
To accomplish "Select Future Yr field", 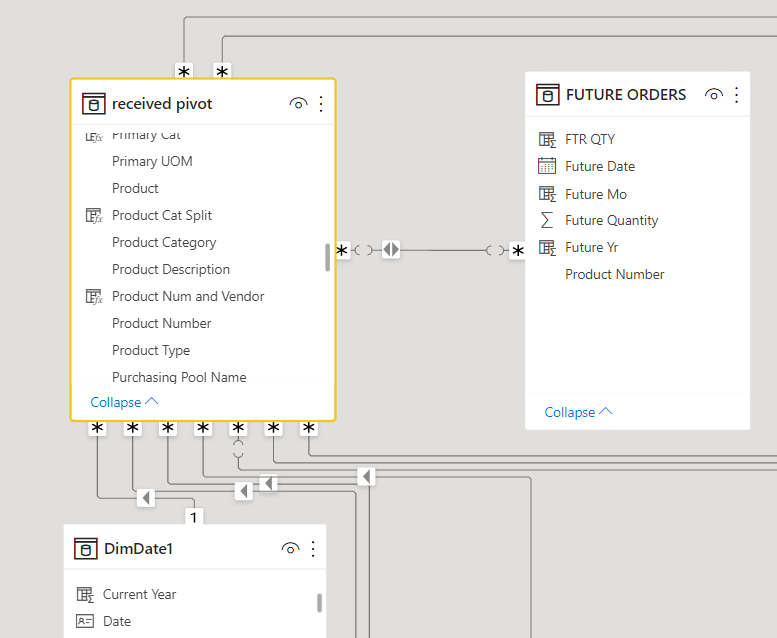I will [592, 247].
